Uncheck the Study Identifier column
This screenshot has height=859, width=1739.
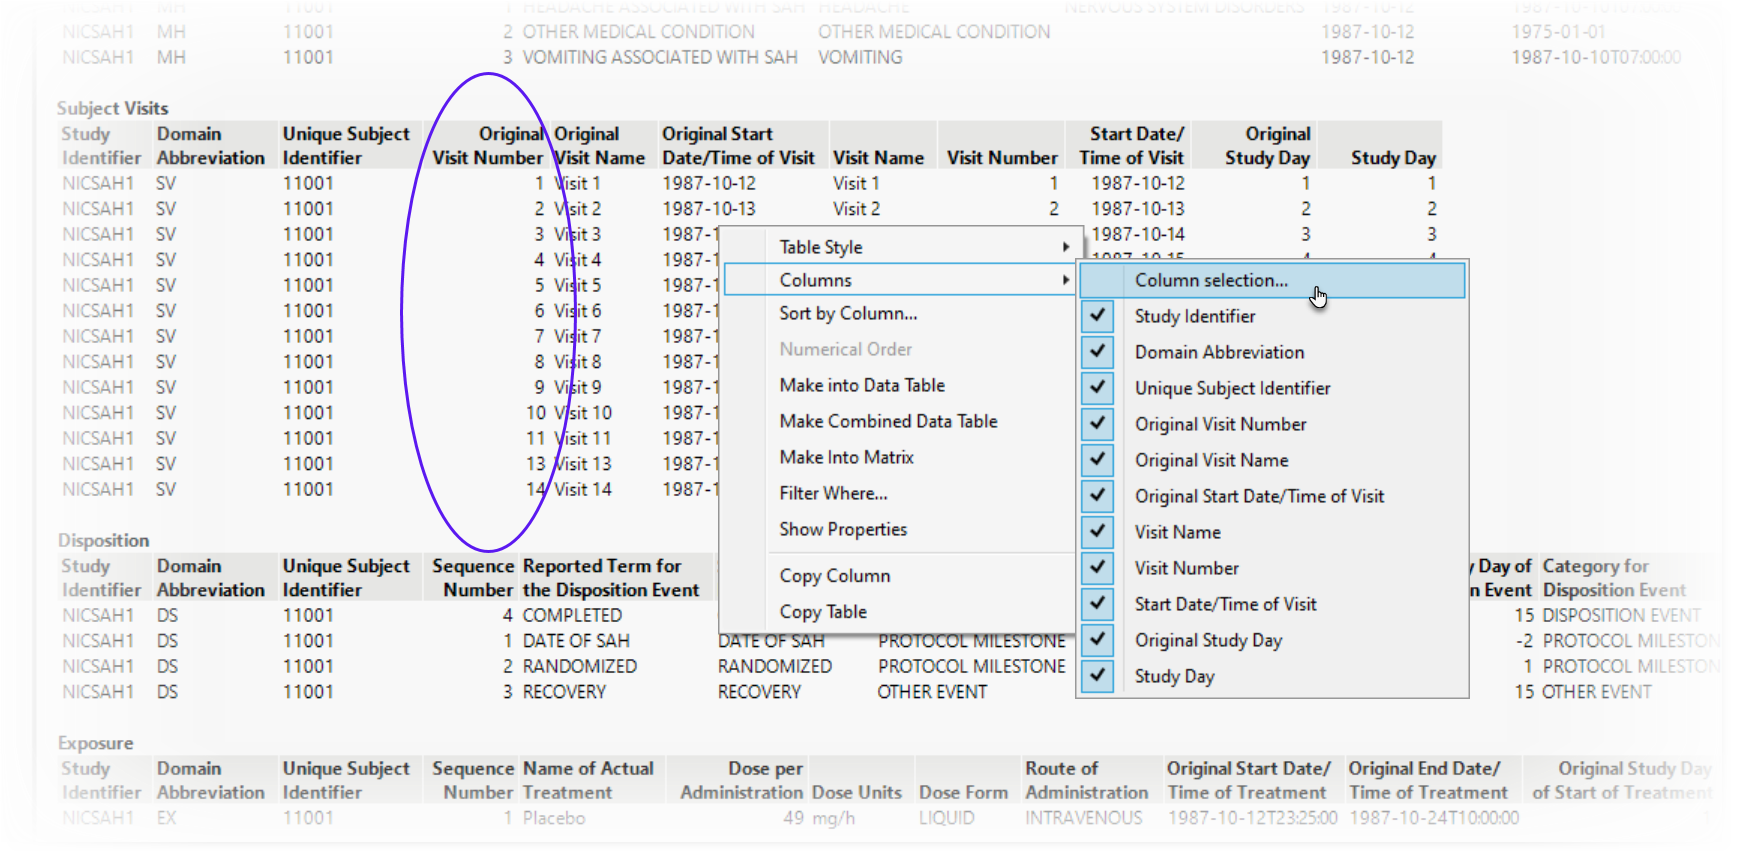pyautogui.click(x=1098, y=316)
